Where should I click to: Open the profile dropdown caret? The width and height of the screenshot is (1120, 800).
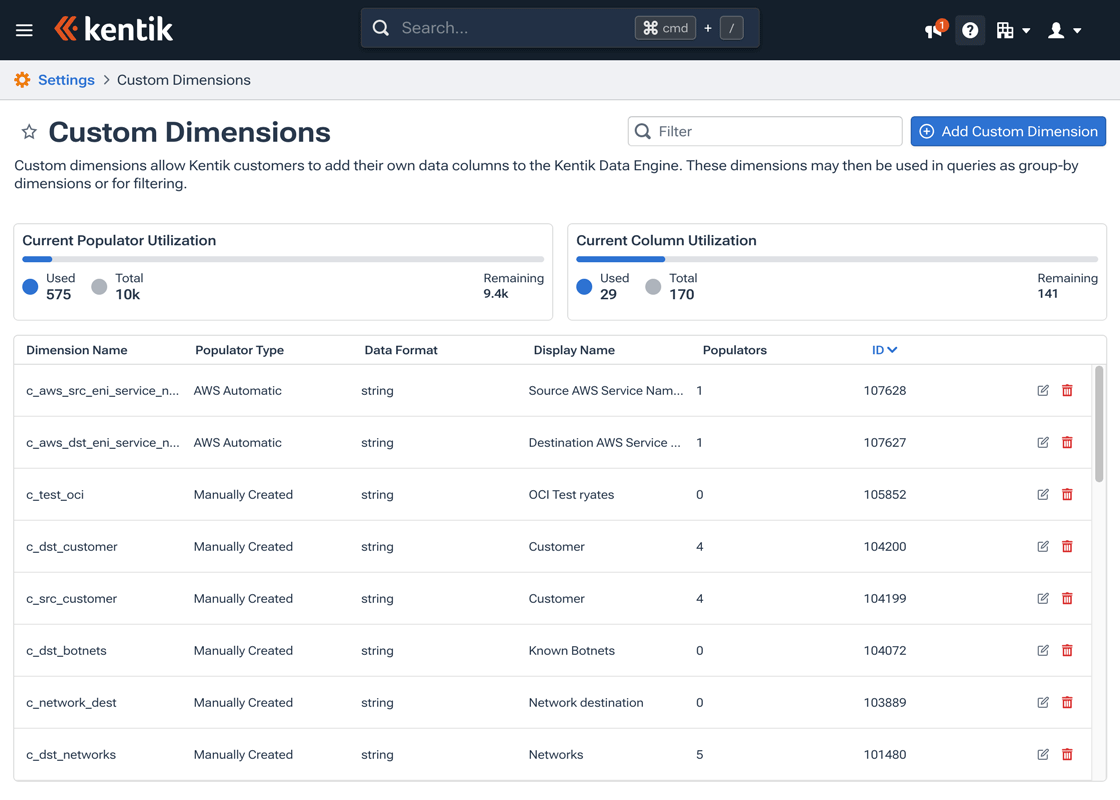coord(1076,30)
